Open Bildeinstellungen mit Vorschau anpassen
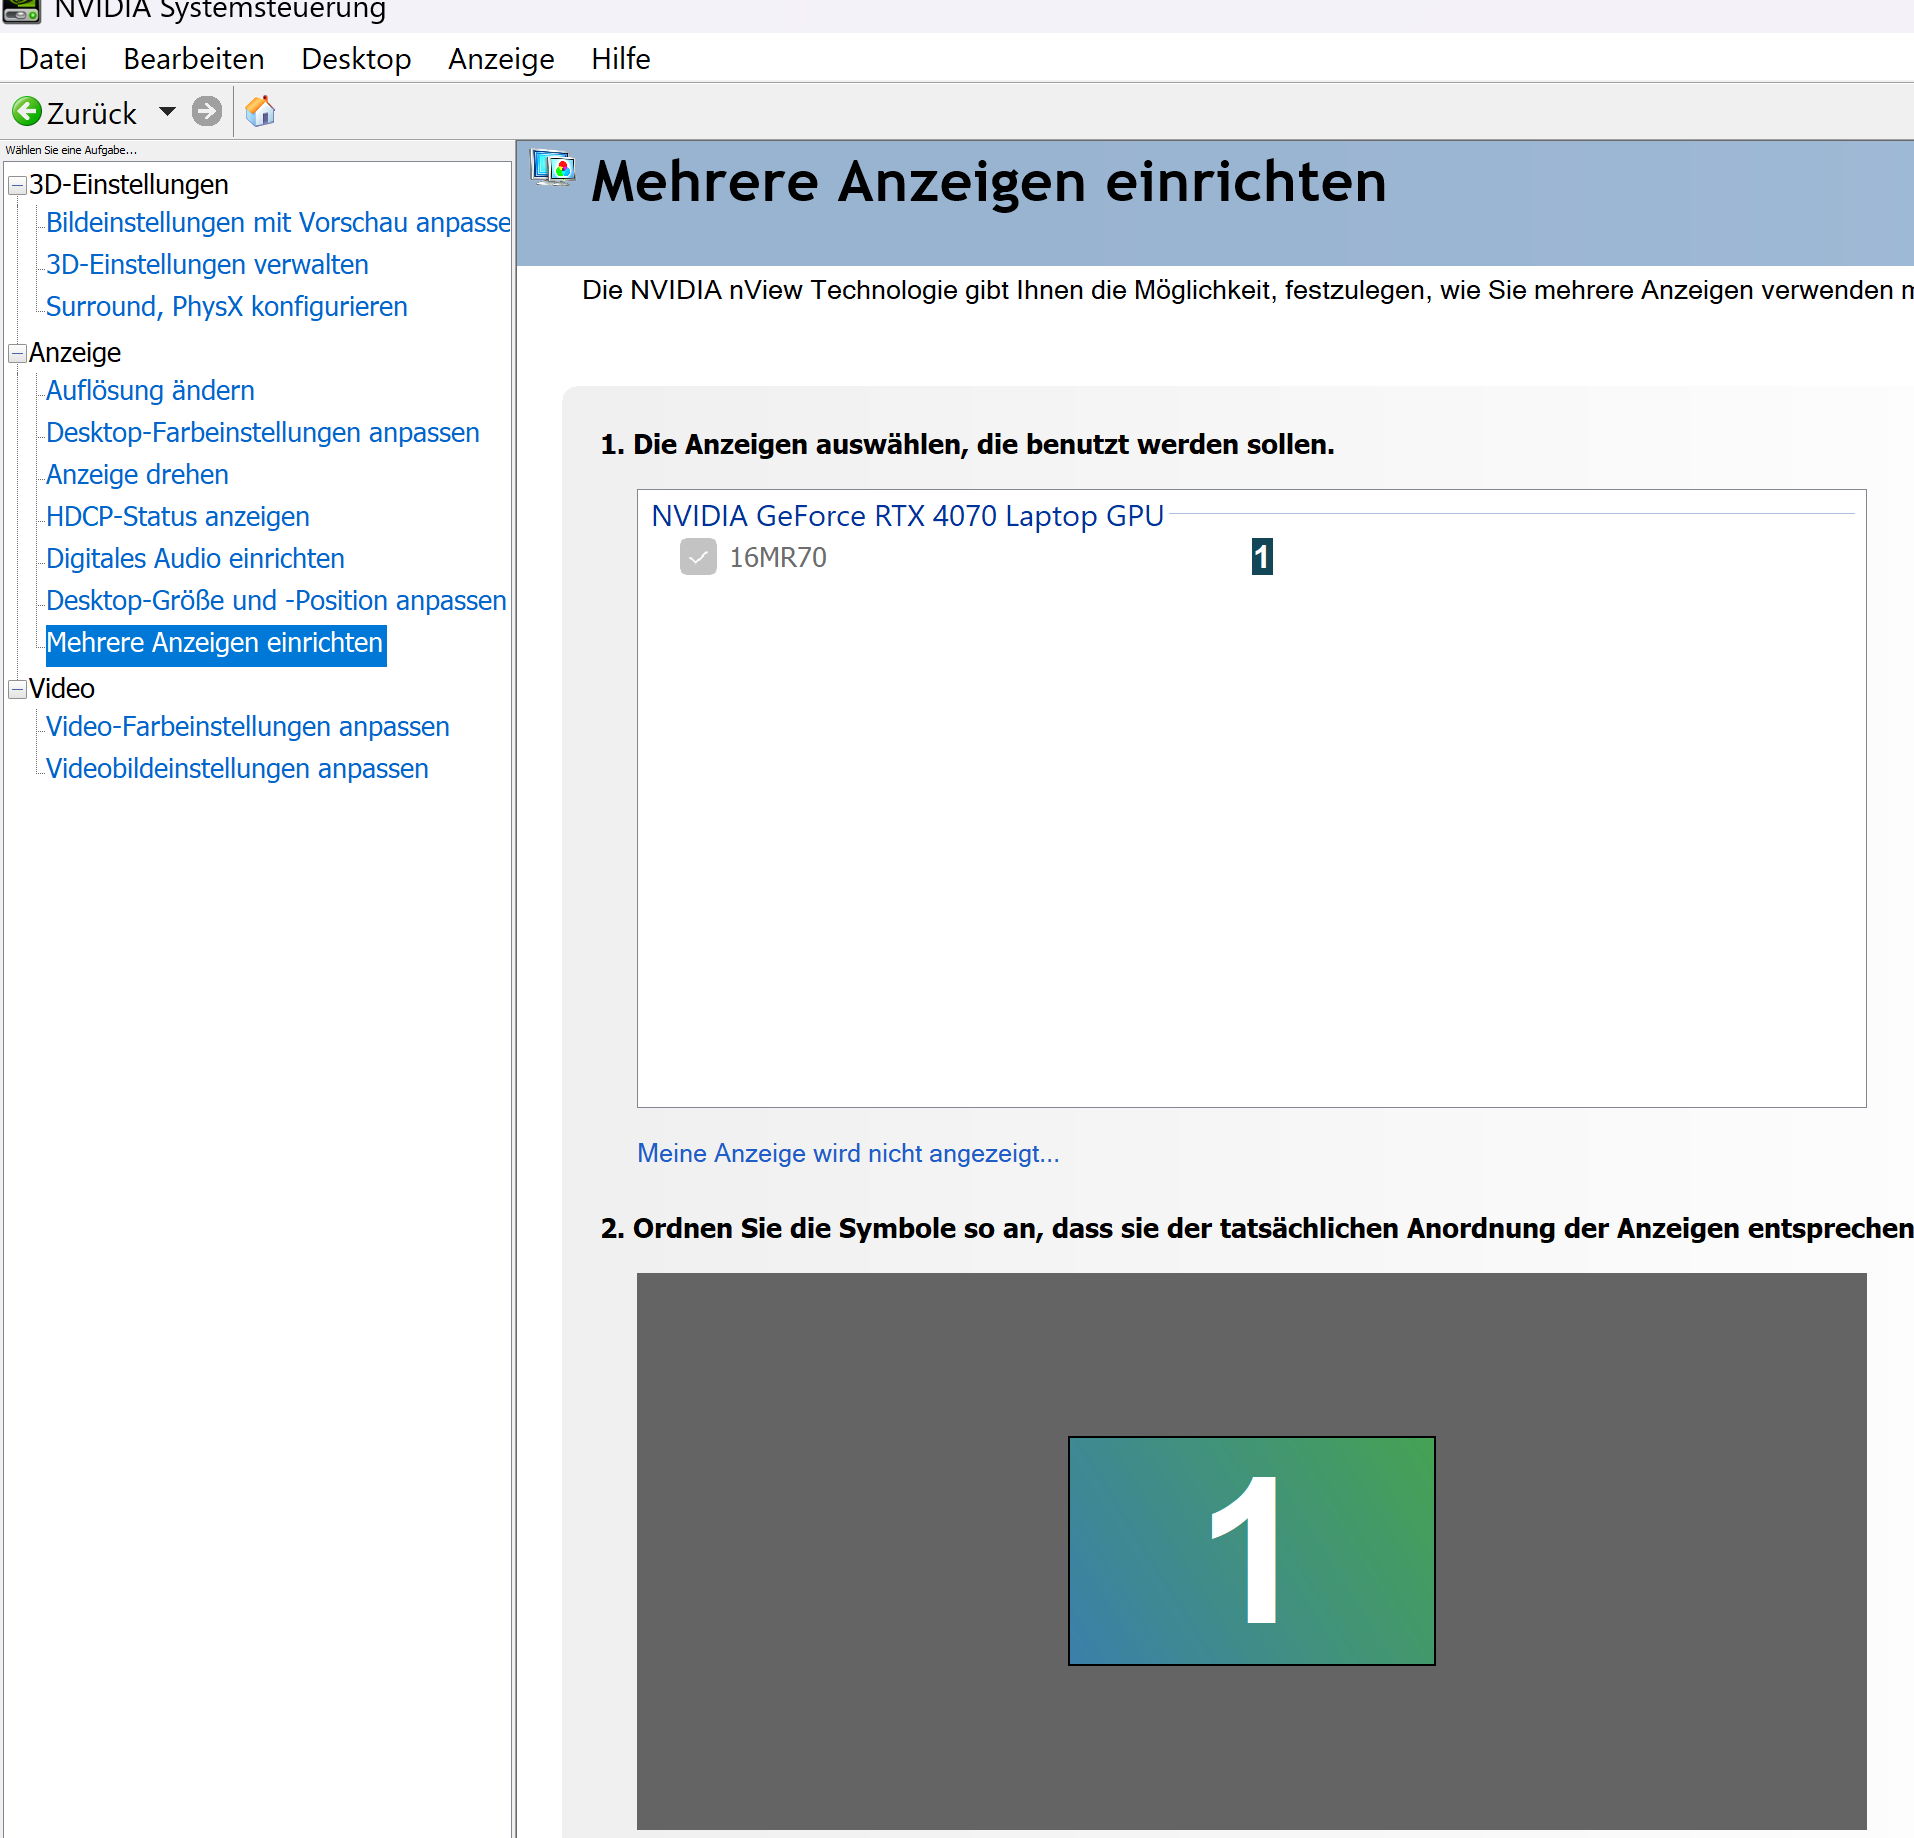This screenshot has height=1838, width=1914. pyautogui.click(x=278, y=222)
